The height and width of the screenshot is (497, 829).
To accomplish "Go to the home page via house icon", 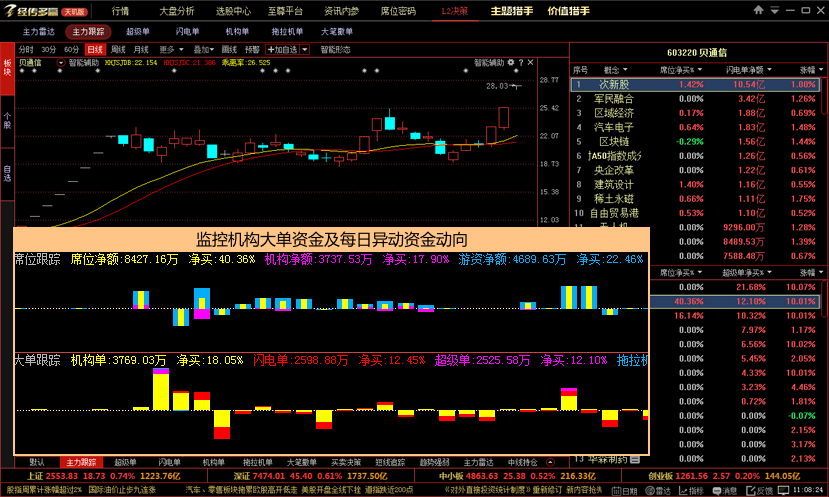I will click(x=759, y=10).
